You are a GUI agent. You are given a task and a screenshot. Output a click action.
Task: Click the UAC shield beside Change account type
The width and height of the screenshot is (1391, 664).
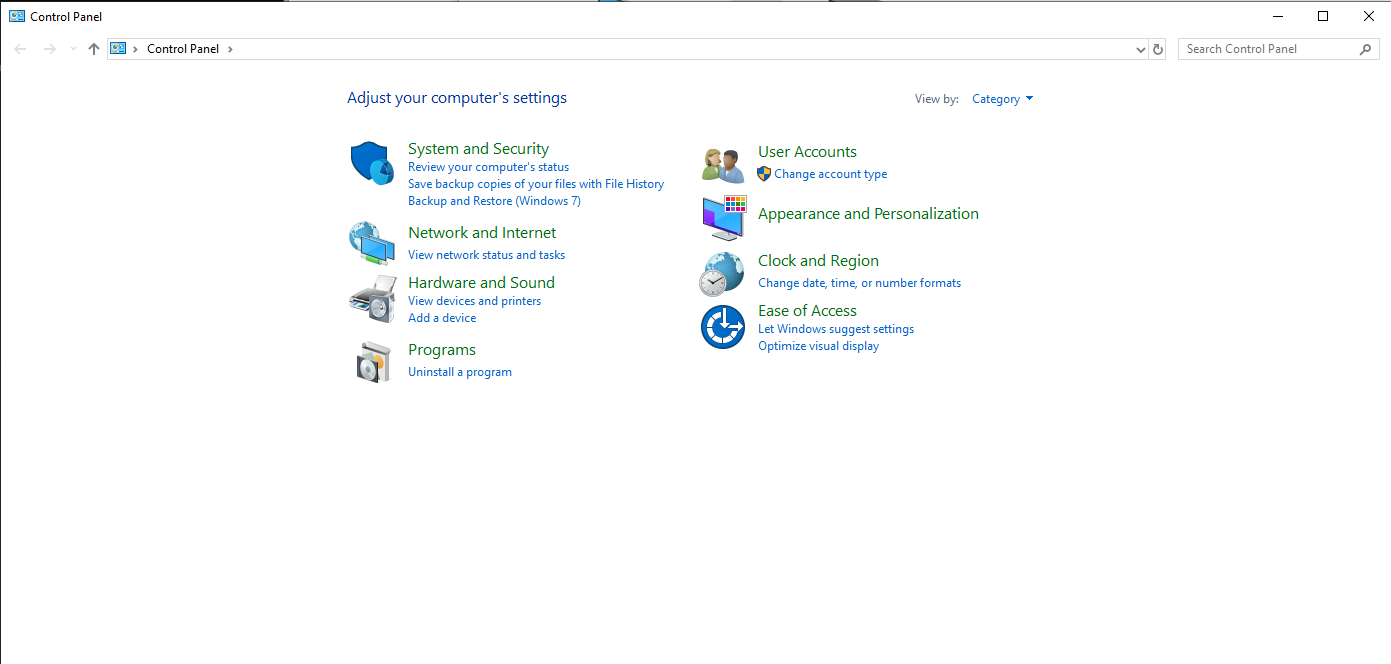coord(764,174)
